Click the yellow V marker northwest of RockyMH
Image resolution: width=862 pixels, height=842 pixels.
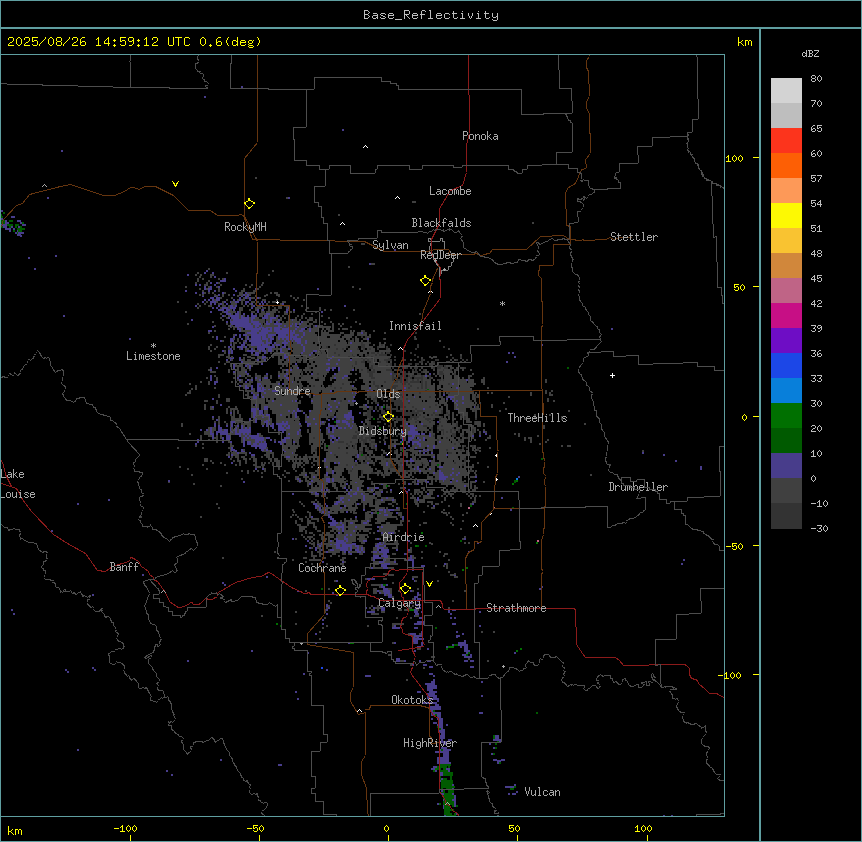175,184
